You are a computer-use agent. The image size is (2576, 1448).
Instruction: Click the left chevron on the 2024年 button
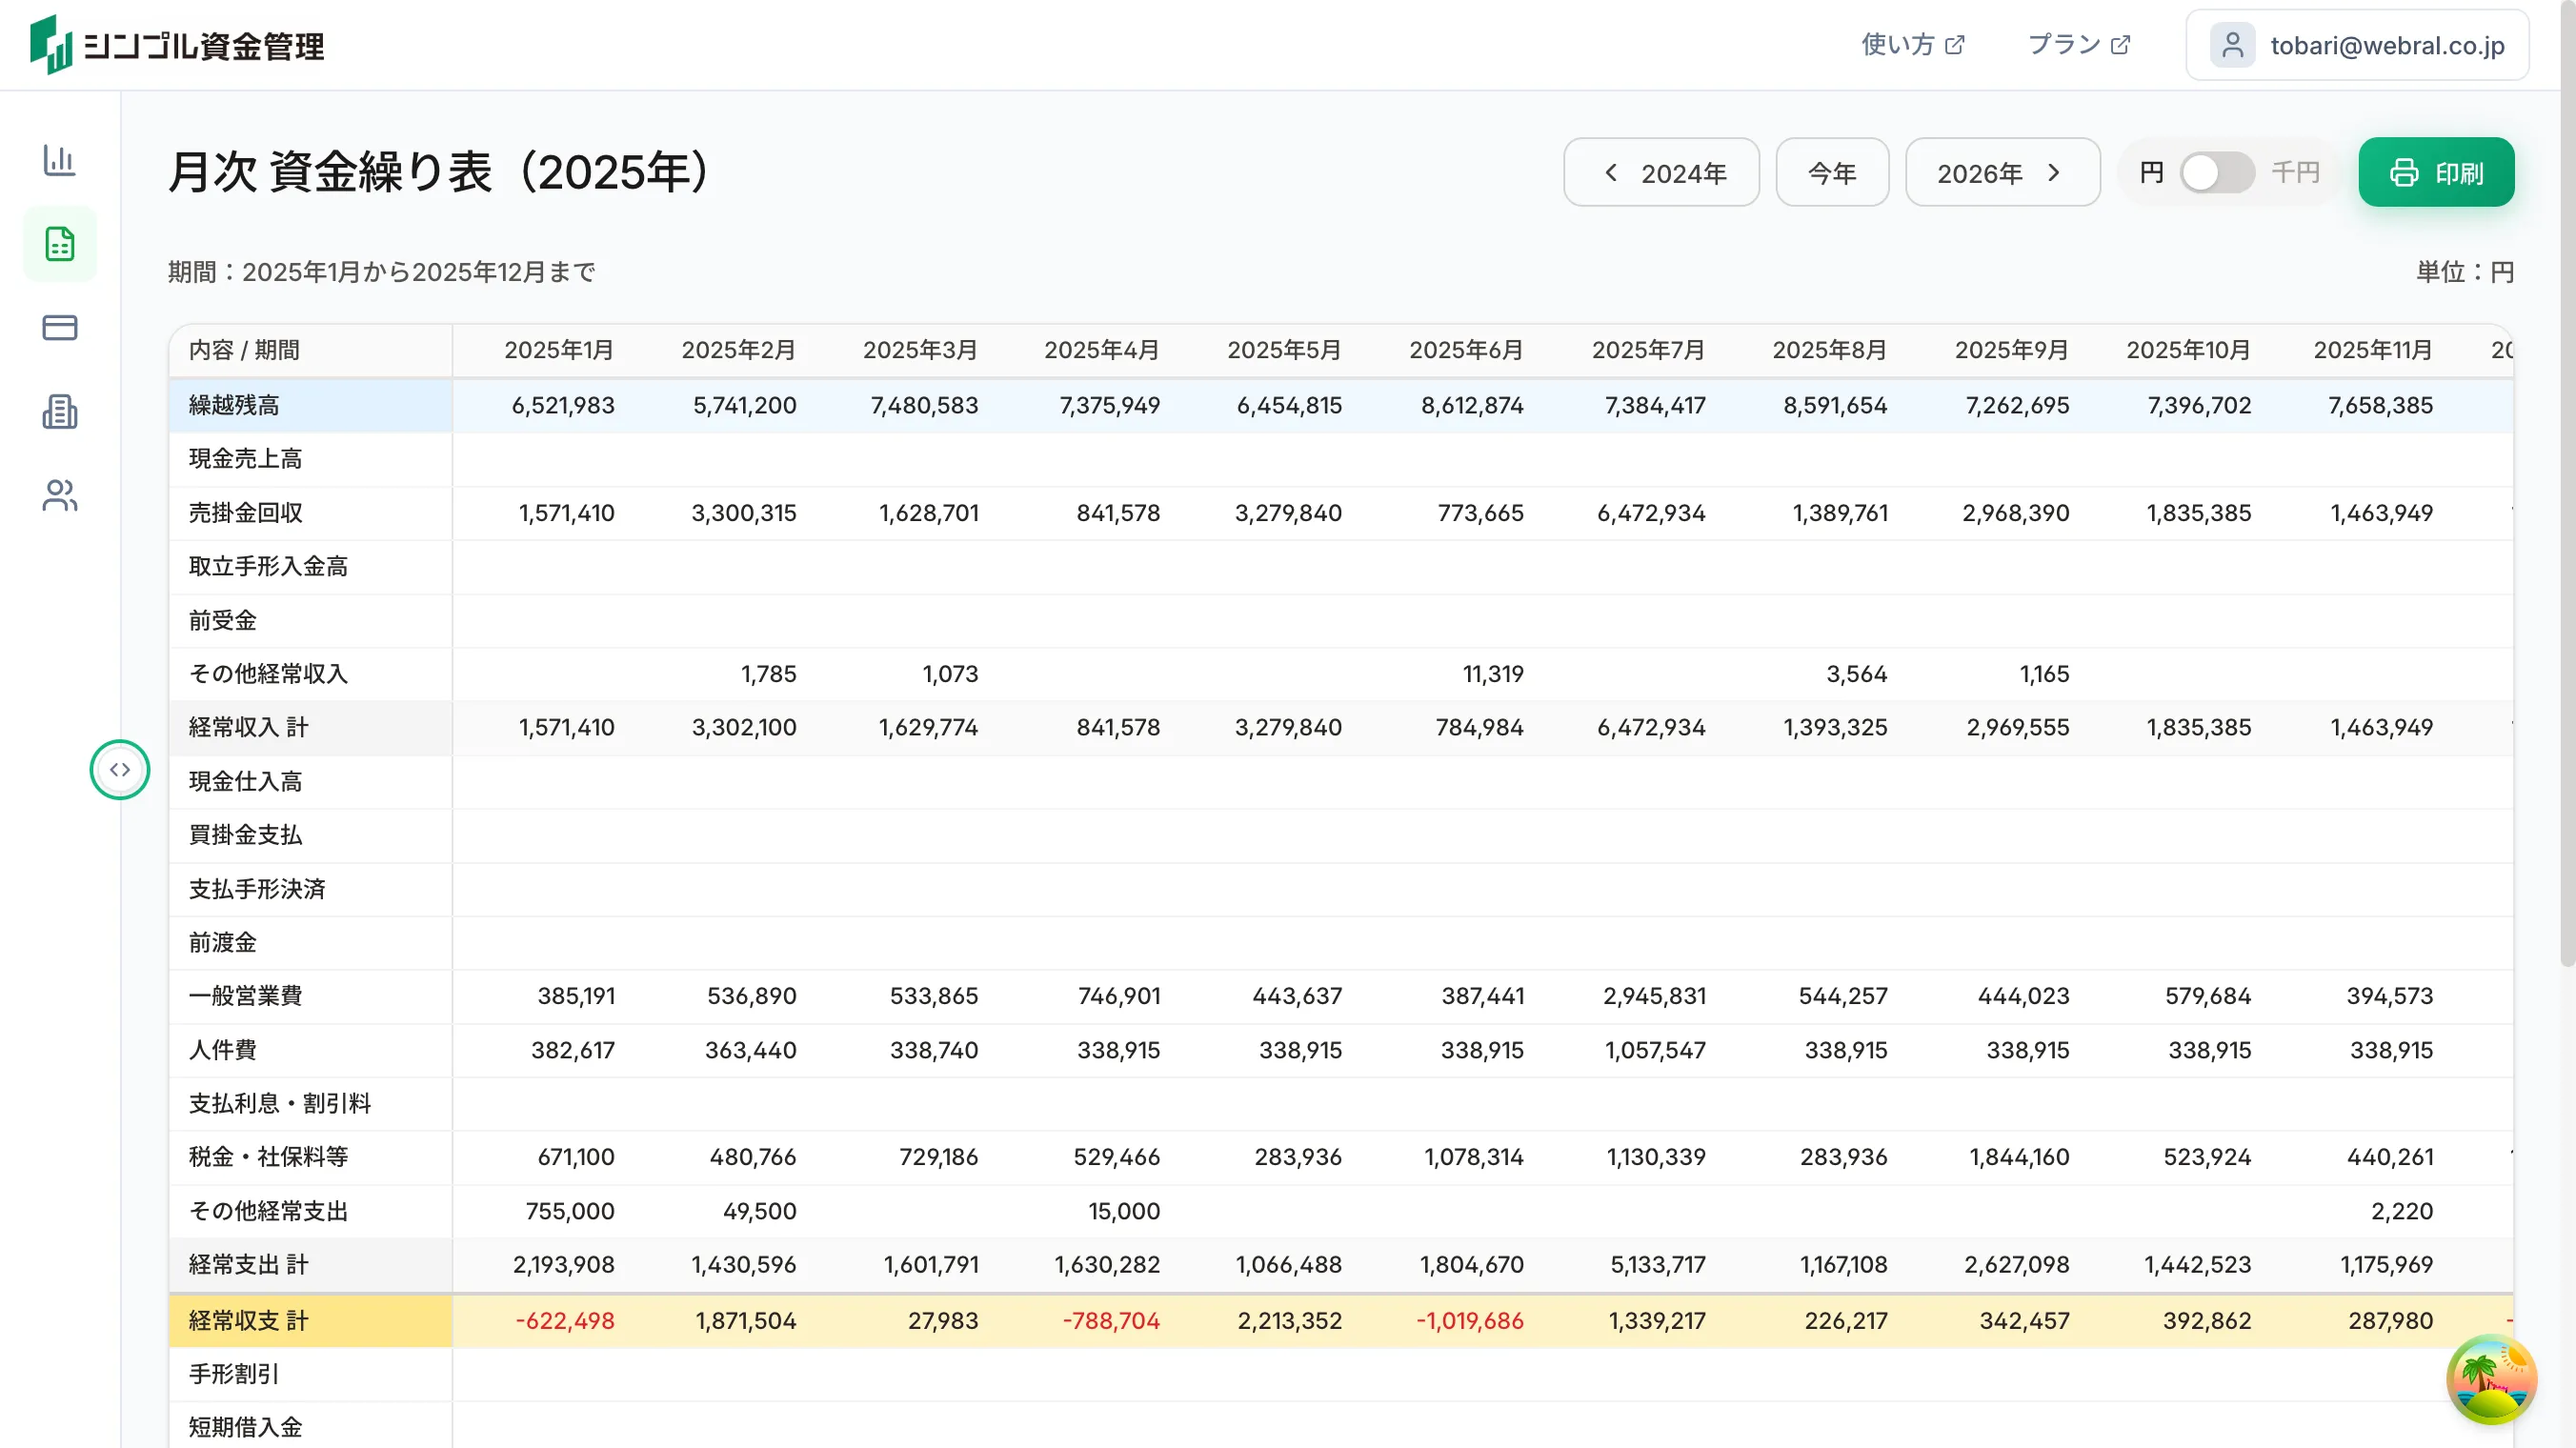(x=1610, y=172)
